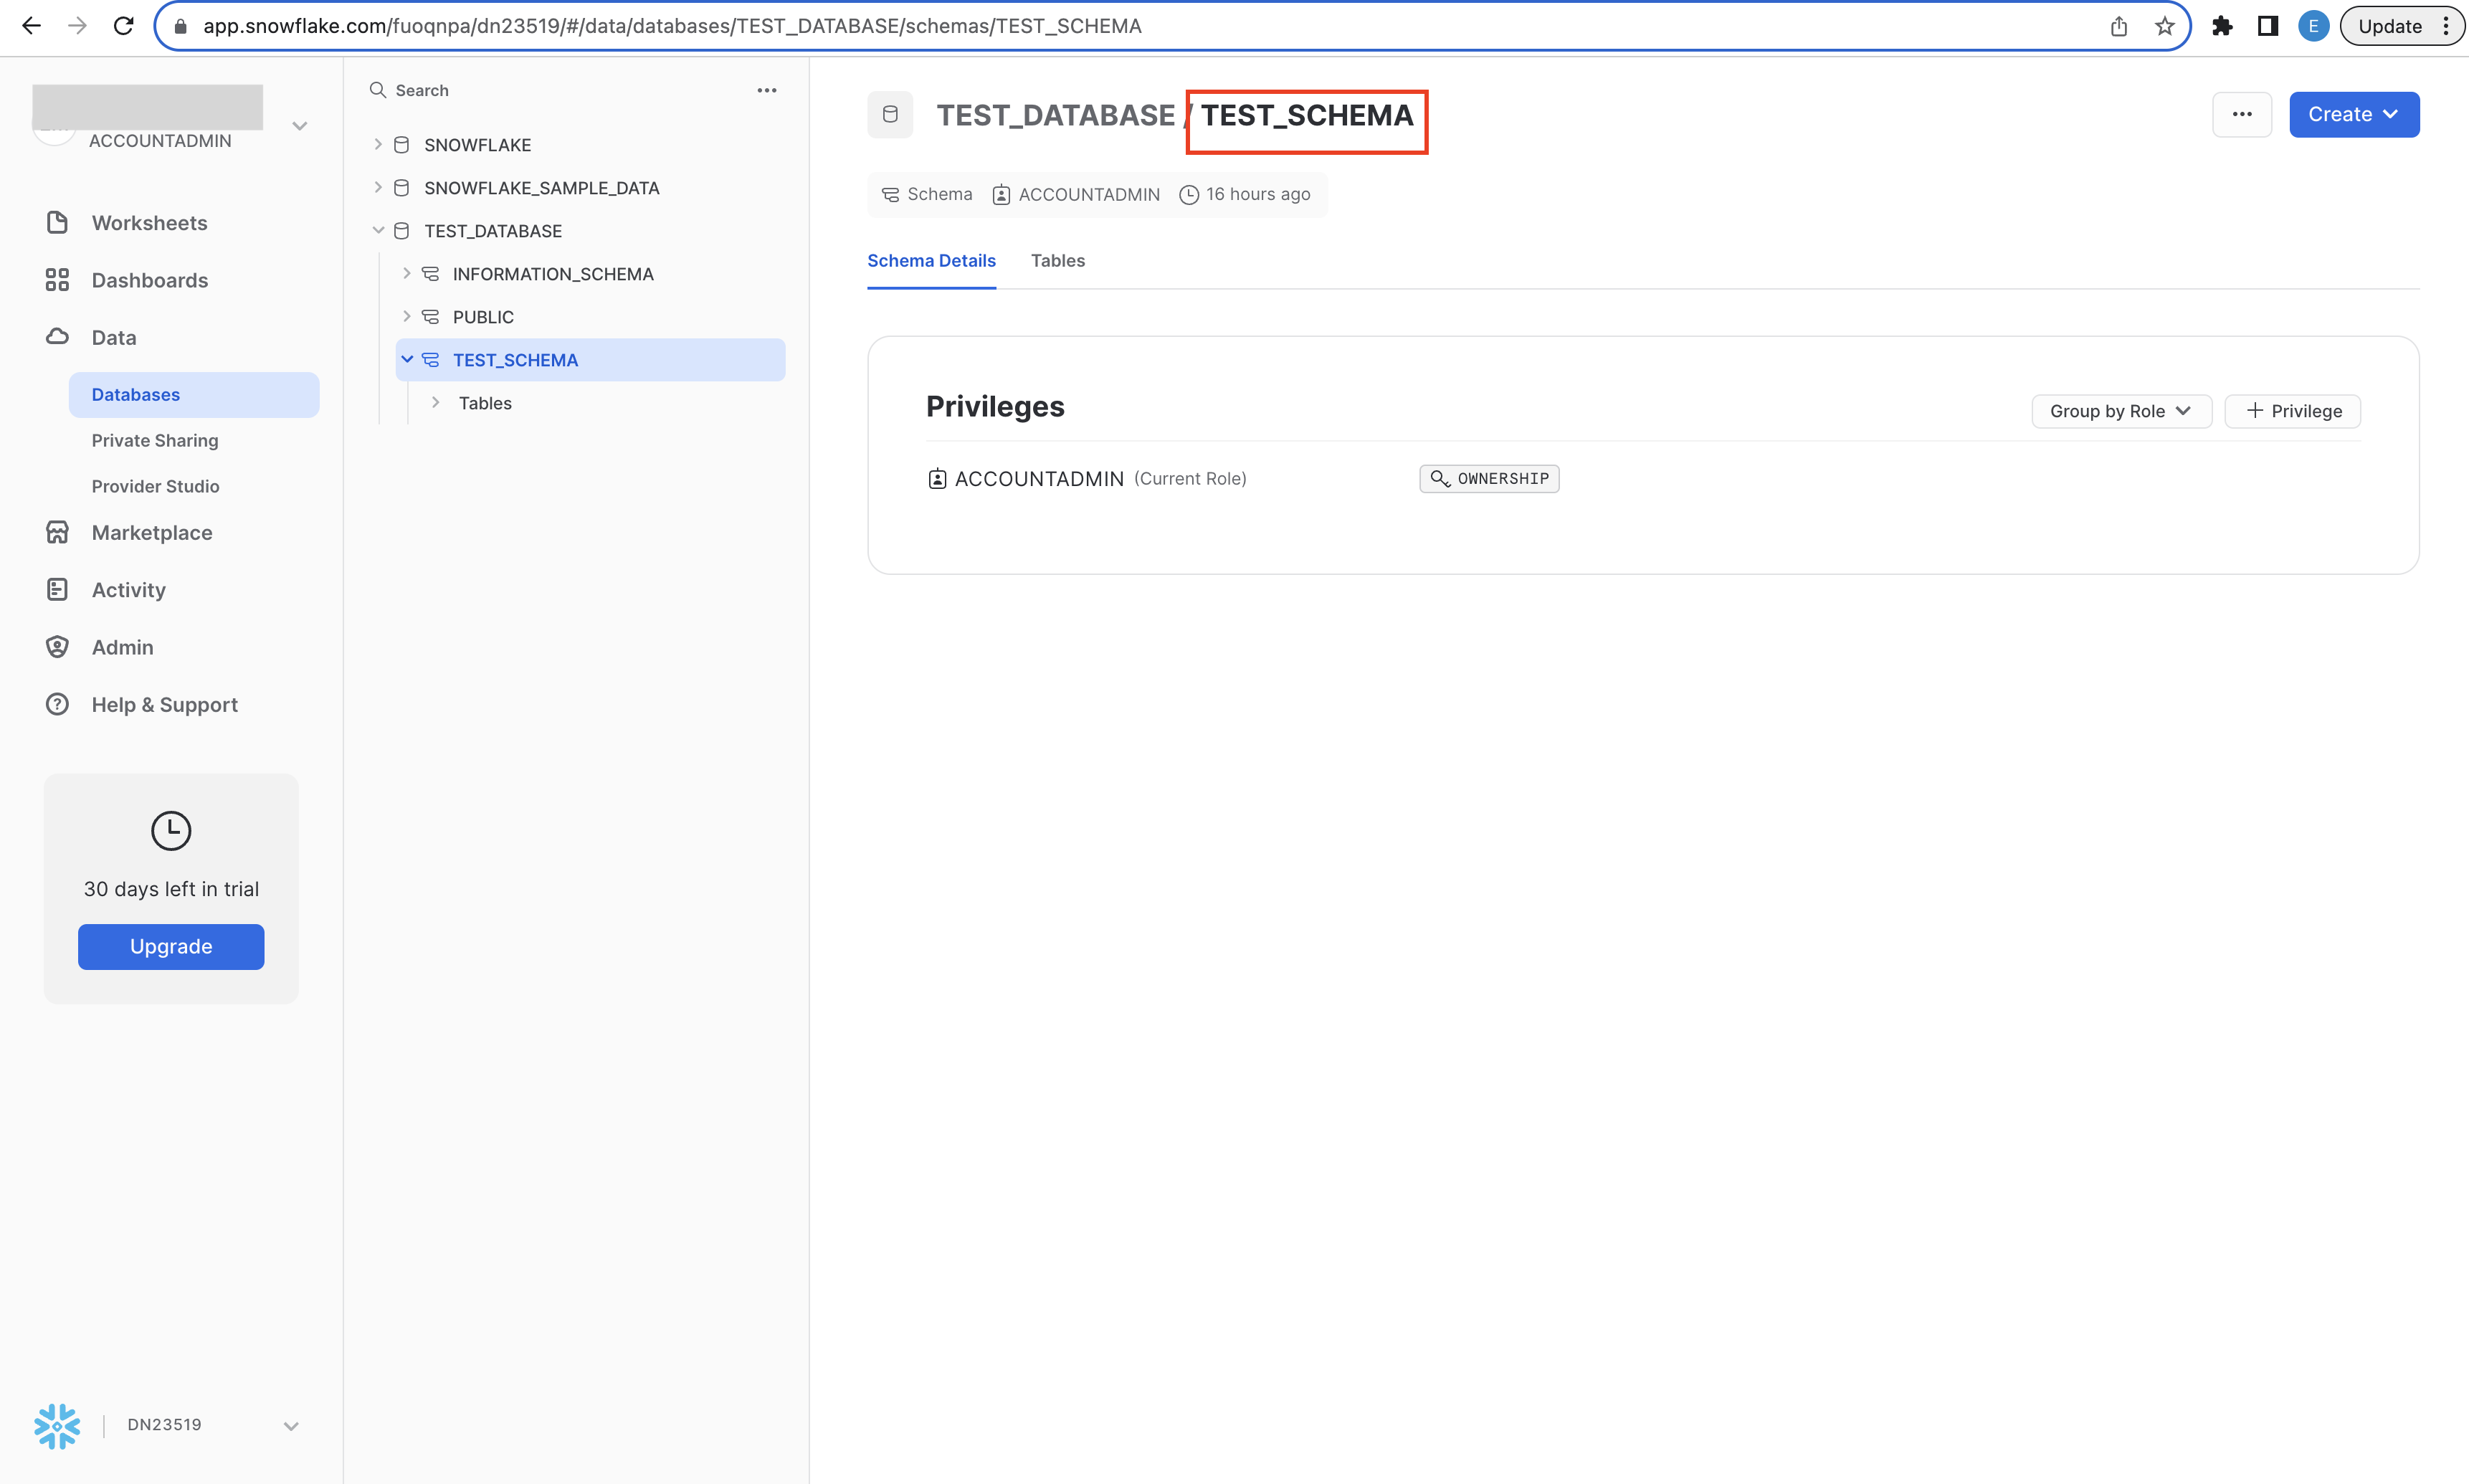Viewport: 2469px width, 1484px height.
Task: Click TEST_DATABASE breadcrumb in header
Action: click(x=1055, y=115)
